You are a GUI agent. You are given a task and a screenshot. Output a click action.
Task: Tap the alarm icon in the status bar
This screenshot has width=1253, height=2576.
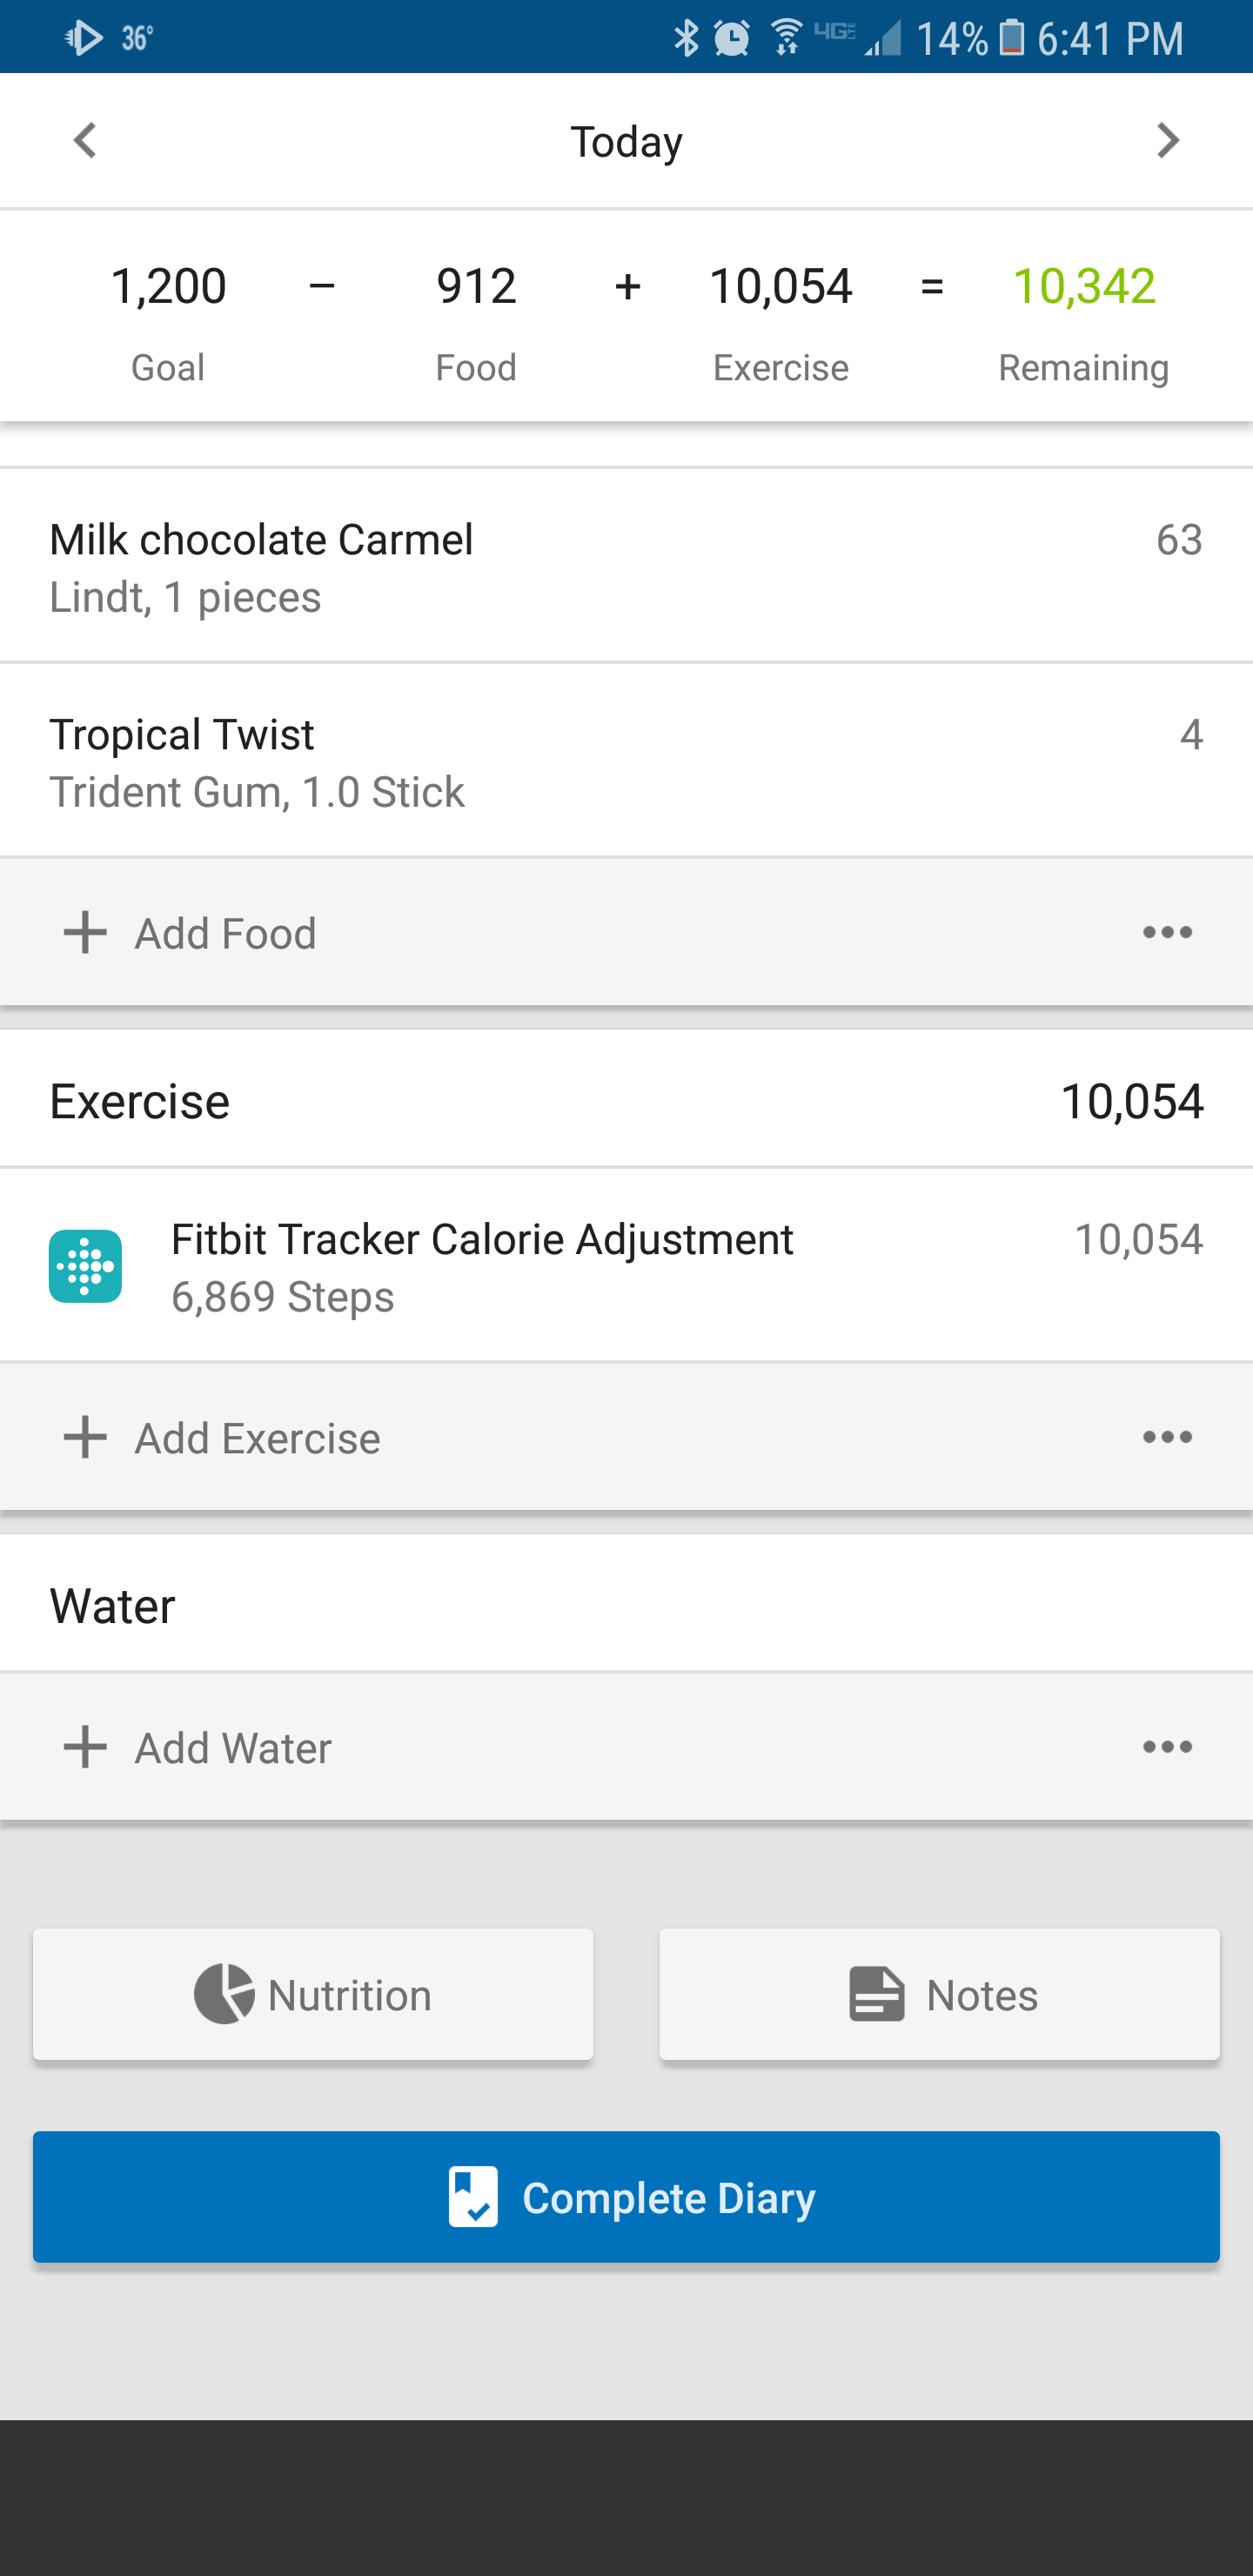(x=732, y=39)
